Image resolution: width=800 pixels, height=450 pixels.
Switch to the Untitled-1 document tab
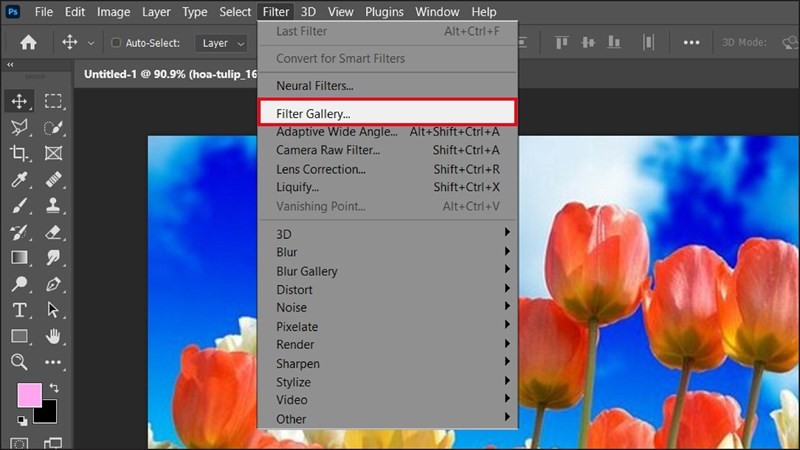coord(170,74)
